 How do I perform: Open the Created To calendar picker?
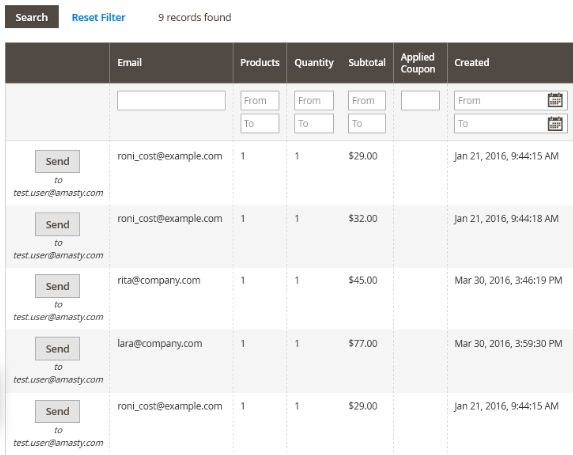click(x=555, y=123)
